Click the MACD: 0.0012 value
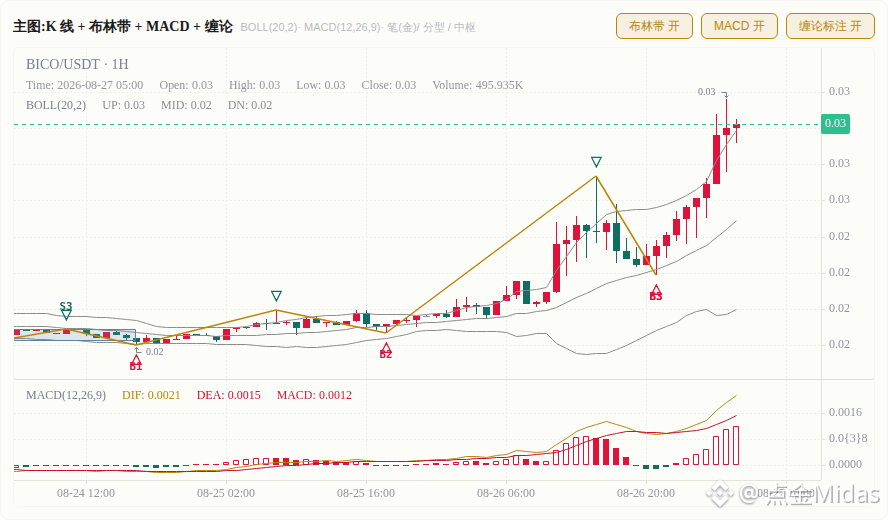 tap(314, 395)
